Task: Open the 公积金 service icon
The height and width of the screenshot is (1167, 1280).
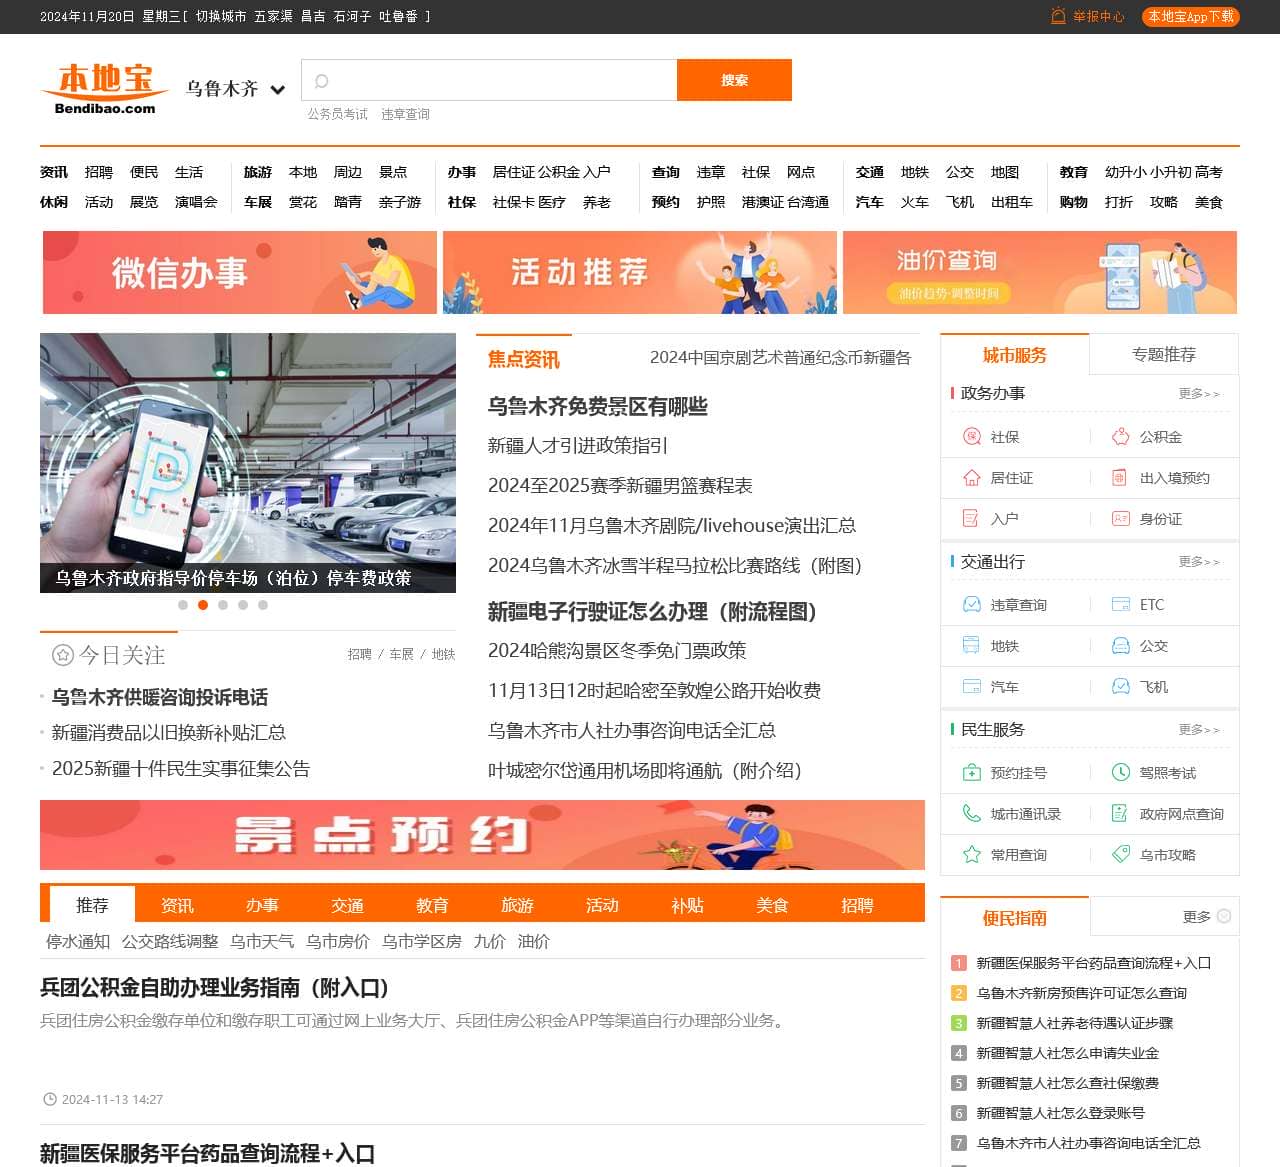Action: 1120,437
